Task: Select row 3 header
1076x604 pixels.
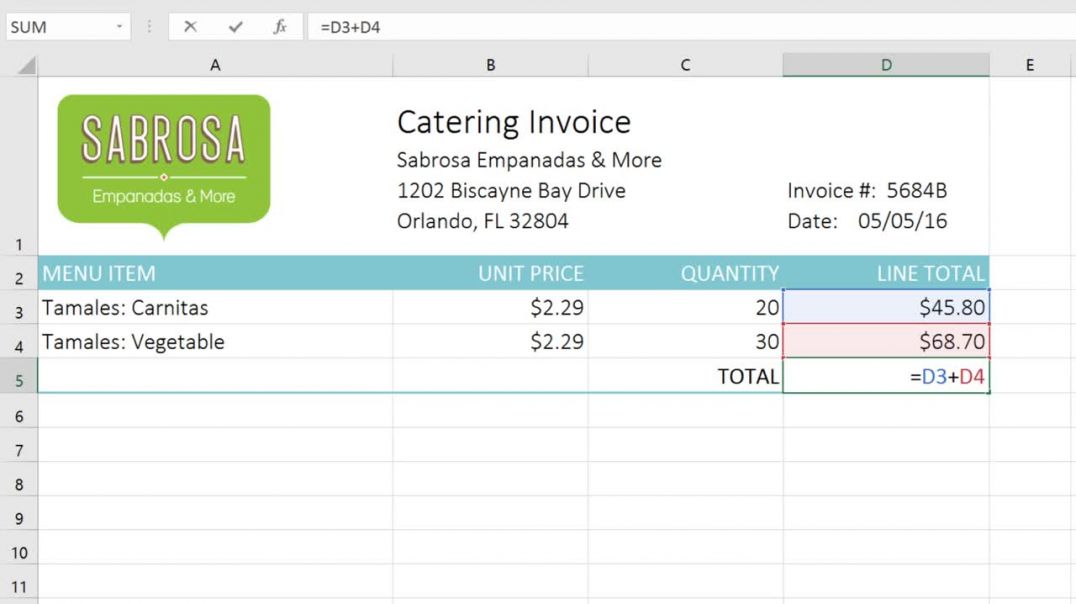Action: click(x=19, y=307)
